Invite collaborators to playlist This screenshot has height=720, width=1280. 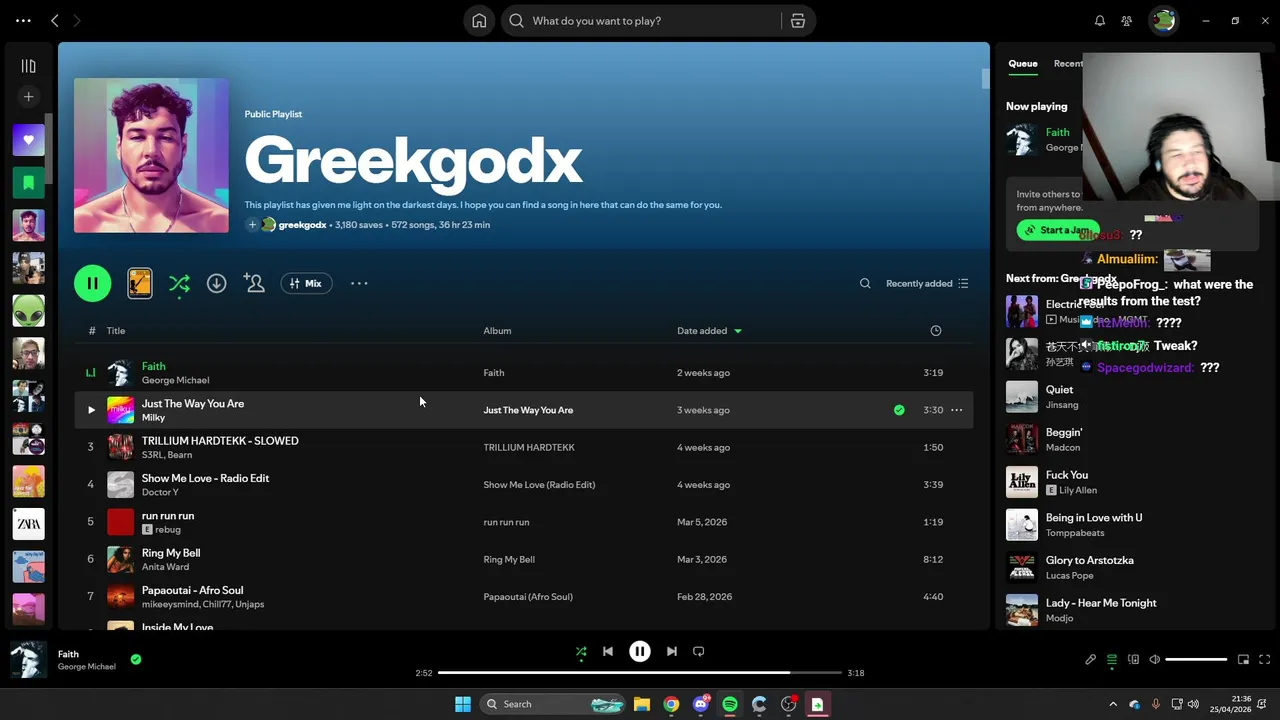254,284
